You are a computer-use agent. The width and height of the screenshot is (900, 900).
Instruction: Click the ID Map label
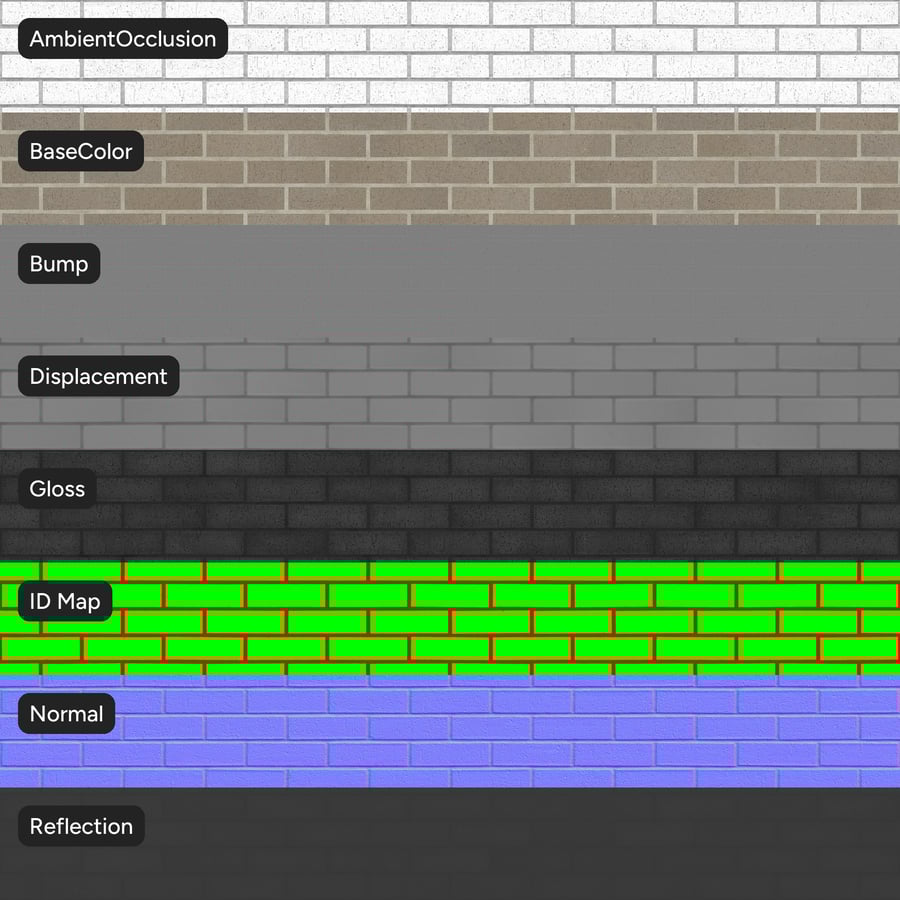[x=65, y=601]
